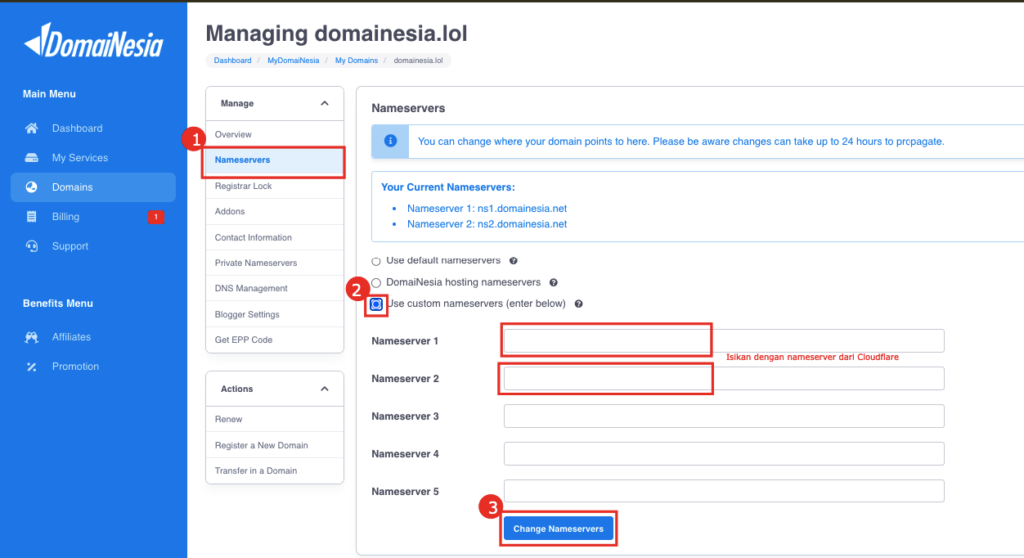Select Nameservers in the Manage list
The width and height of the screenshot is (1024, 558).
[274, 160]
